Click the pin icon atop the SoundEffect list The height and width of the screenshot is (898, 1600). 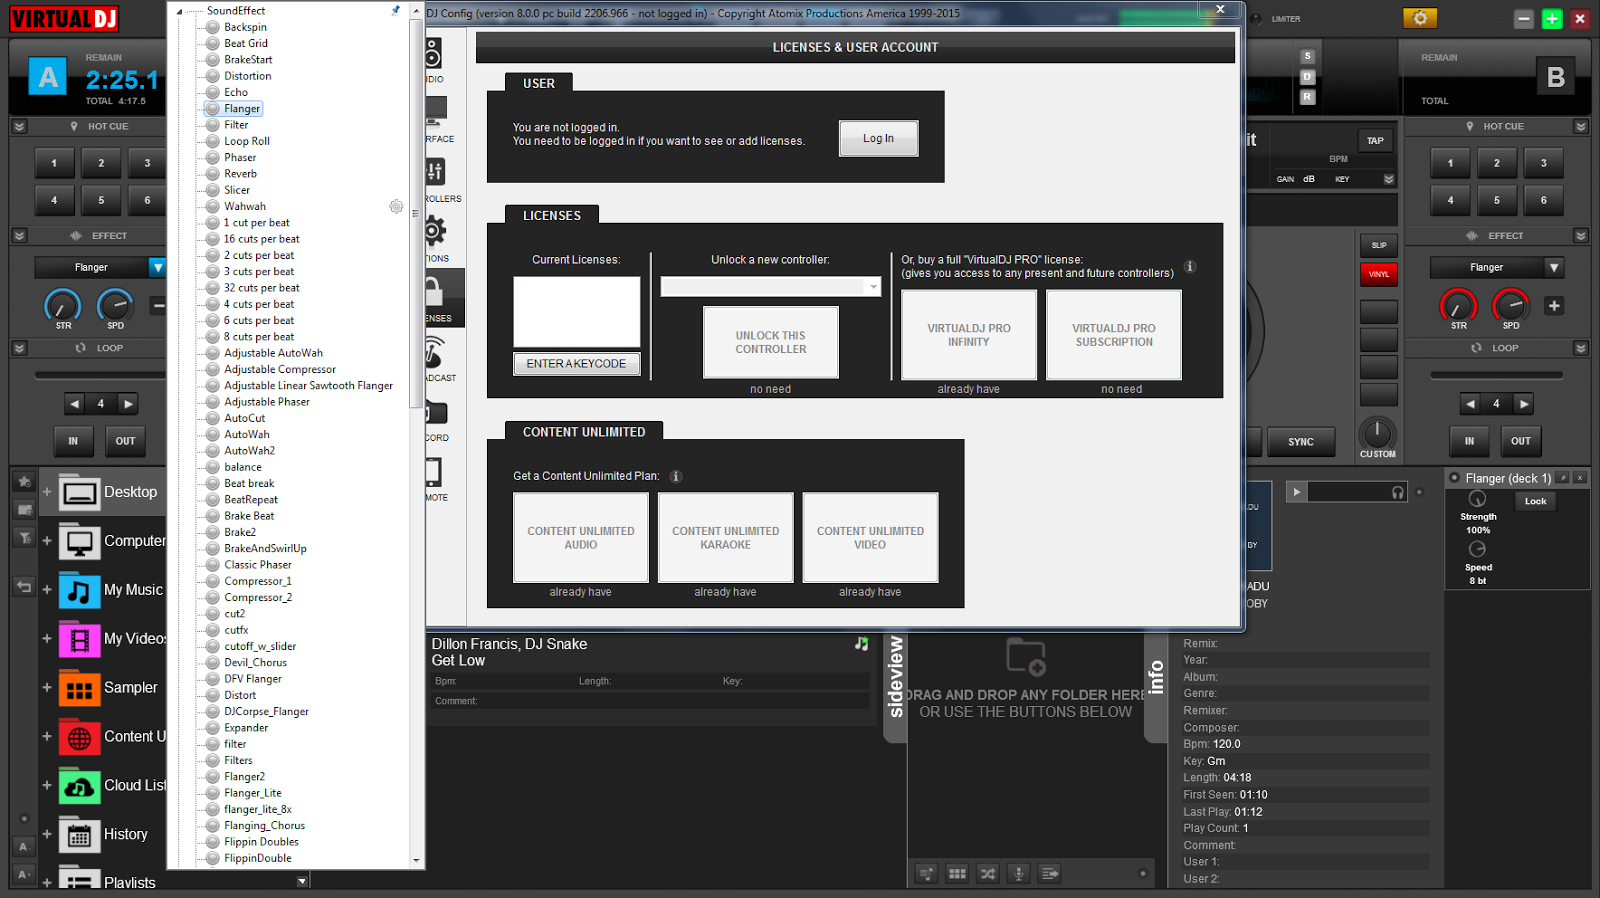coord(396,10)
